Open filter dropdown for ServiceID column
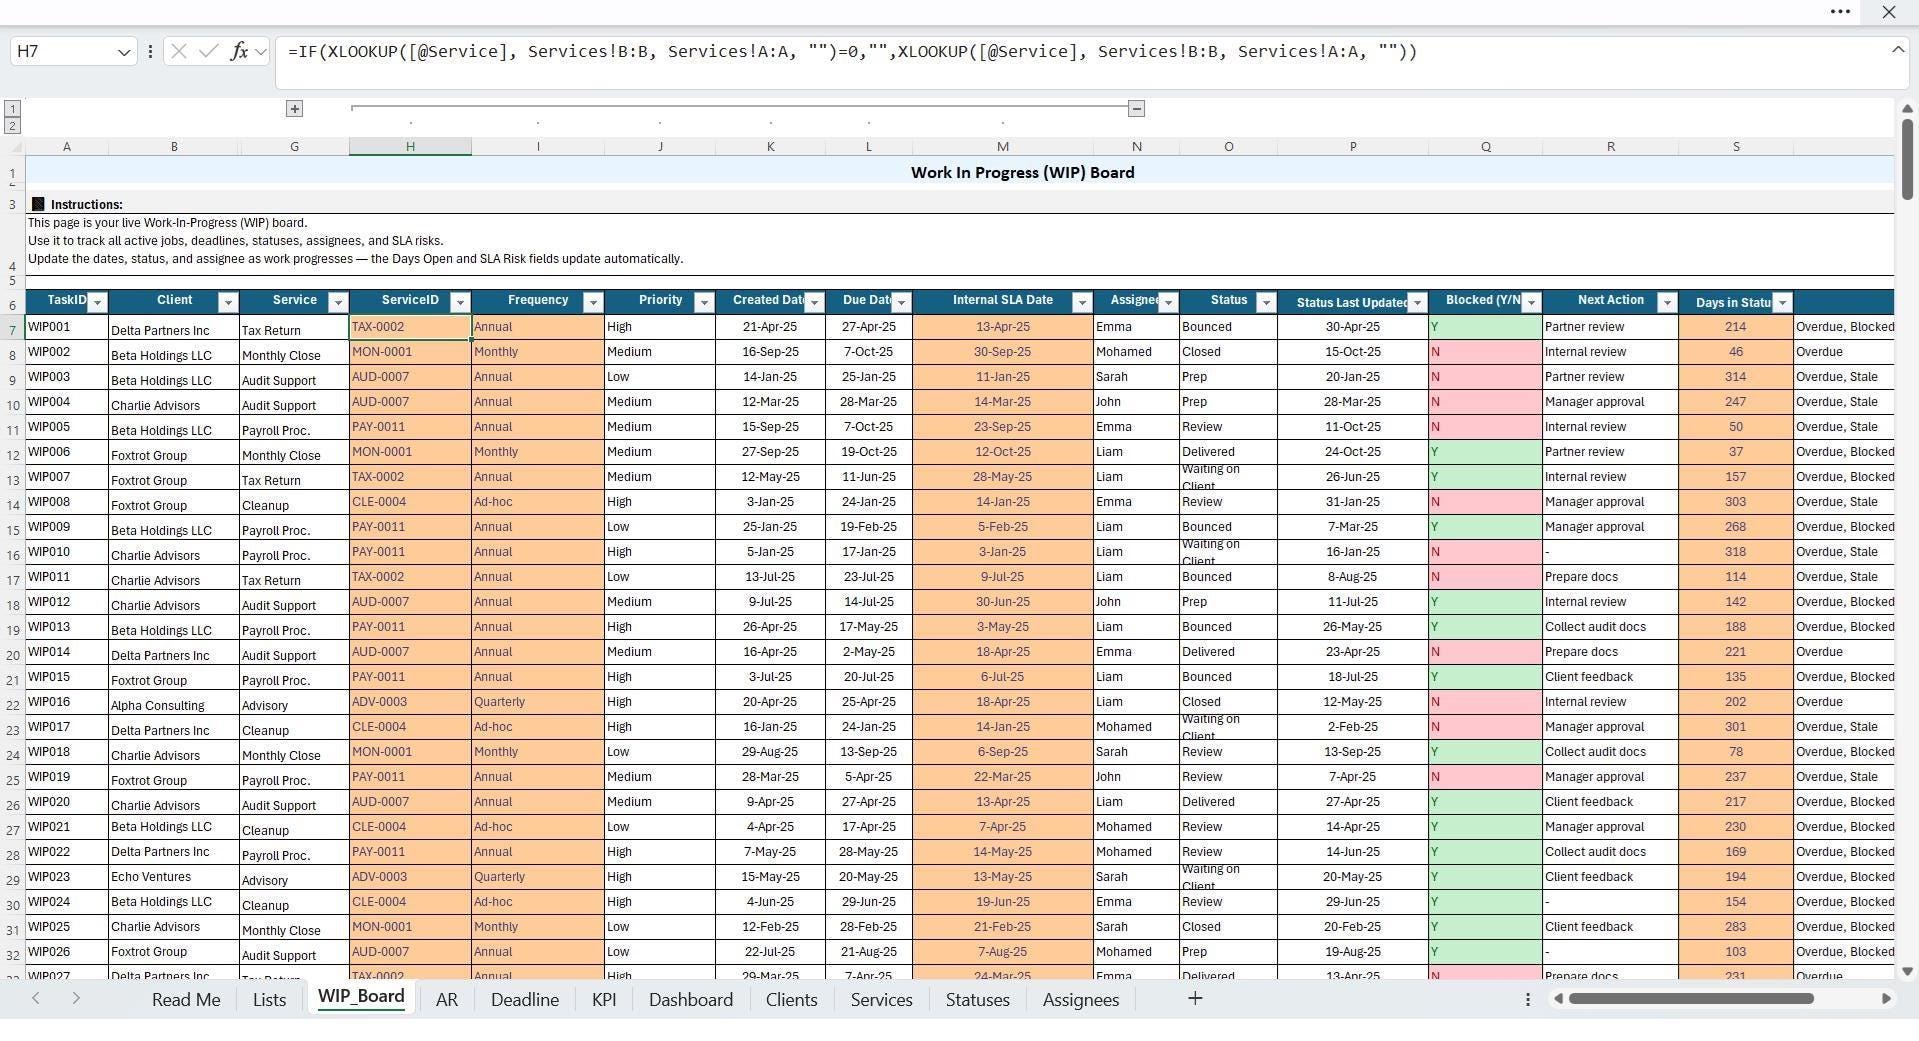1919x1041 pixels. point(460,302)
